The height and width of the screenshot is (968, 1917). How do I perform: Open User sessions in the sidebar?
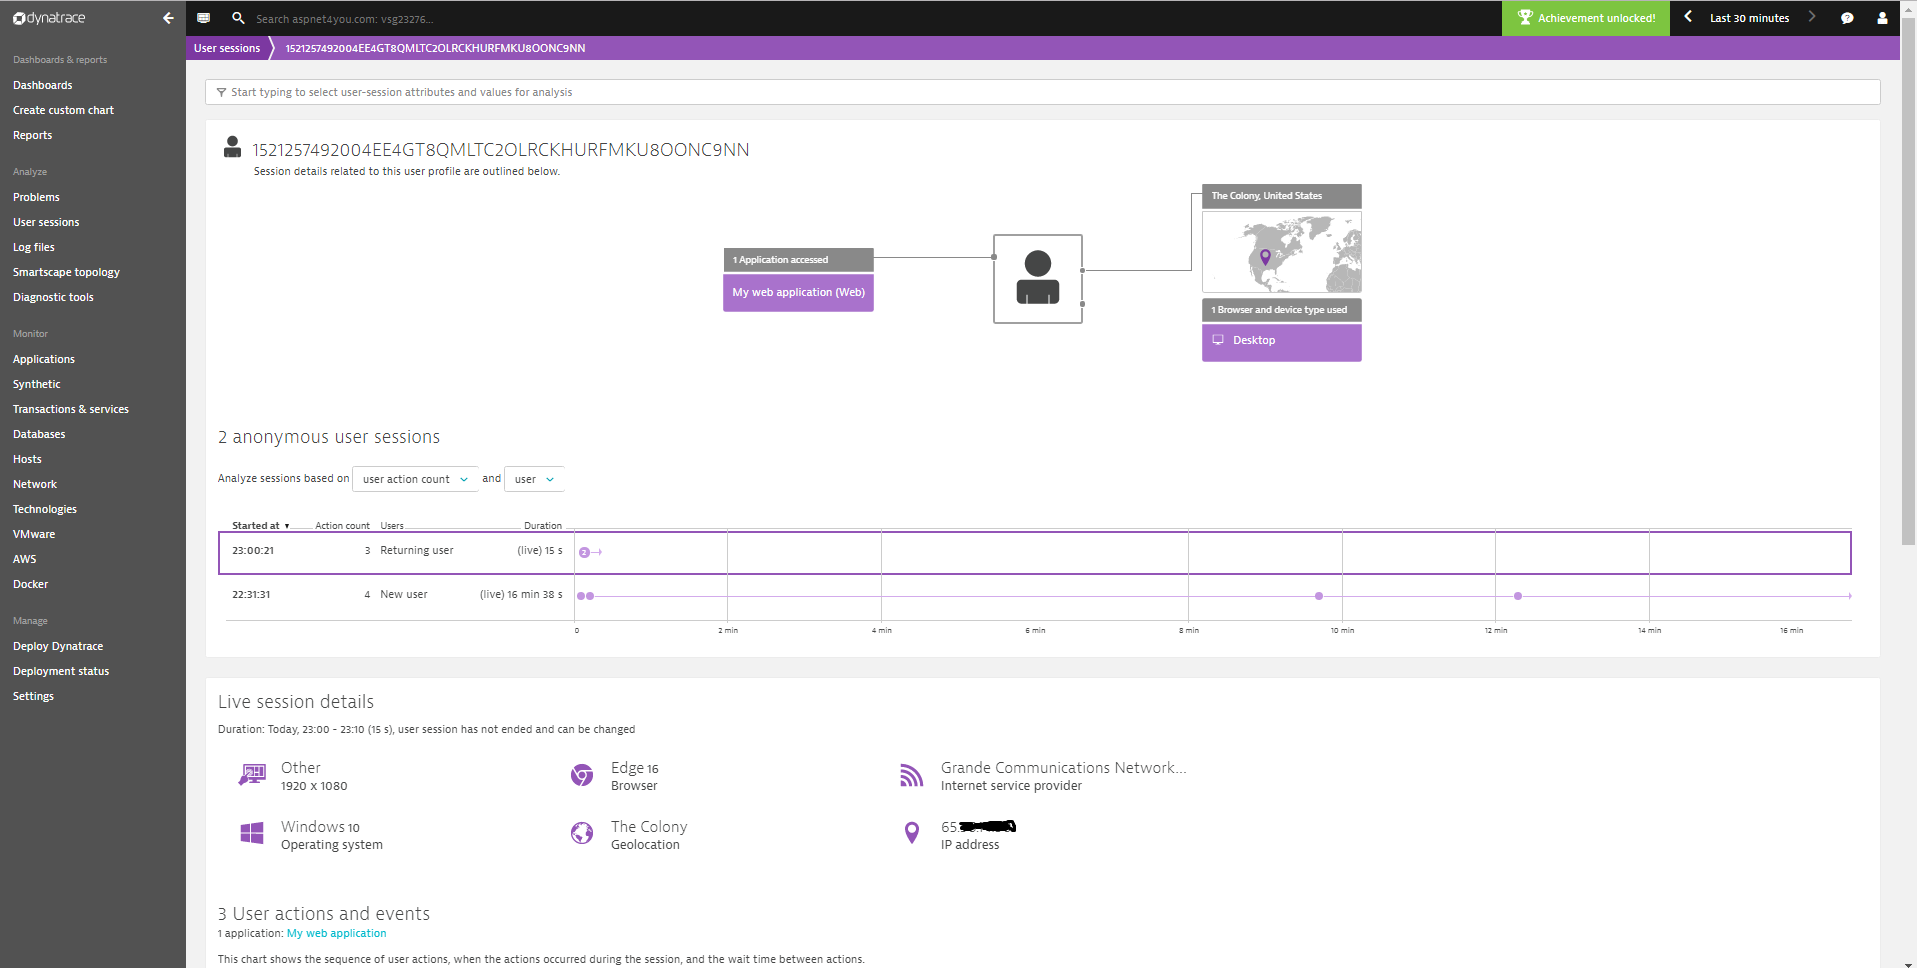coord(46,222)
